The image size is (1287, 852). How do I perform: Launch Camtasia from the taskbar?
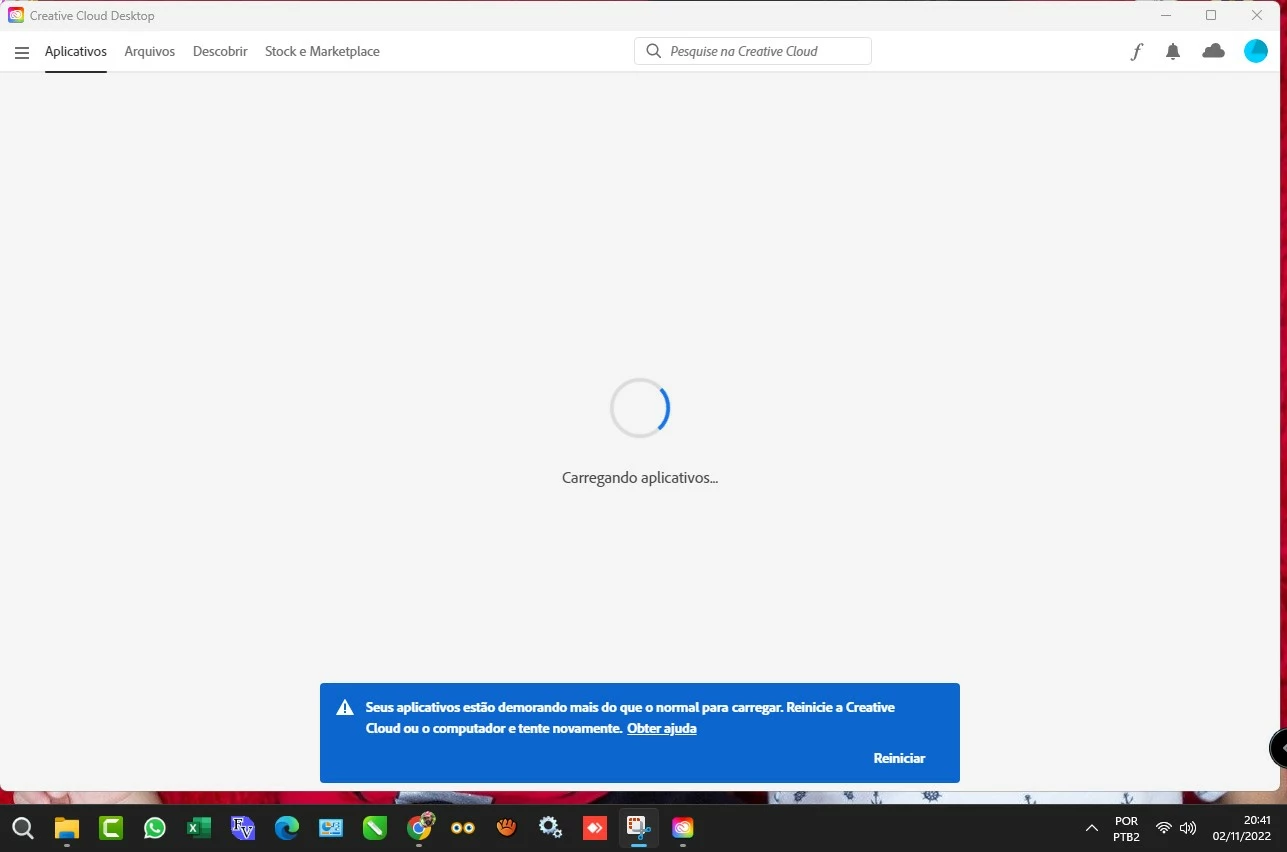[x=110, y=828]
